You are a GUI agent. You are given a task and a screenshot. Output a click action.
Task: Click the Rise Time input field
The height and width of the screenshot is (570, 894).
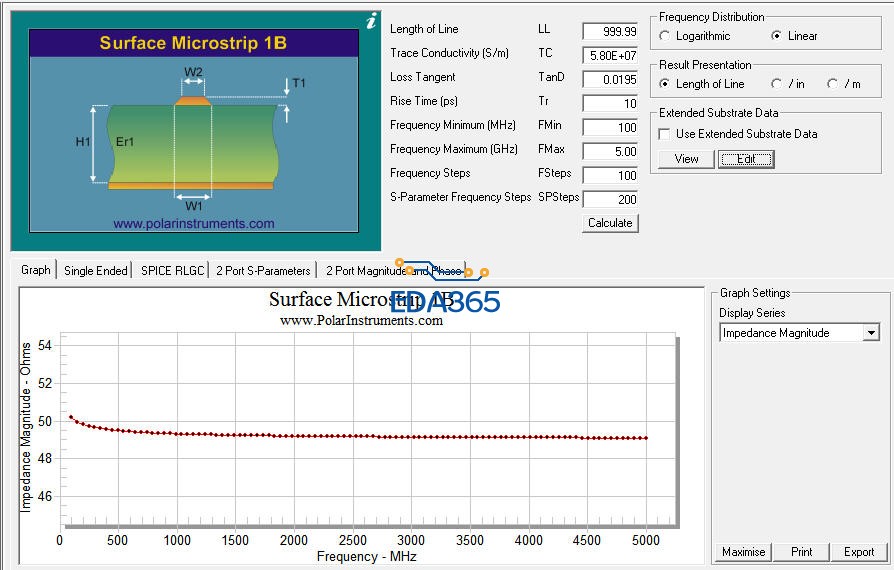(610, 103)
